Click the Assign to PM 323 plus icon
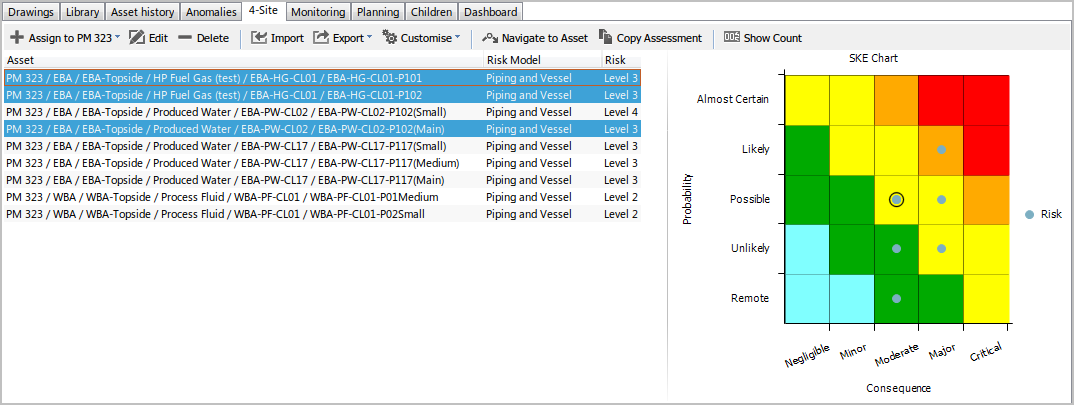This screenshot has width=1074, height=405. coord(17,38)
